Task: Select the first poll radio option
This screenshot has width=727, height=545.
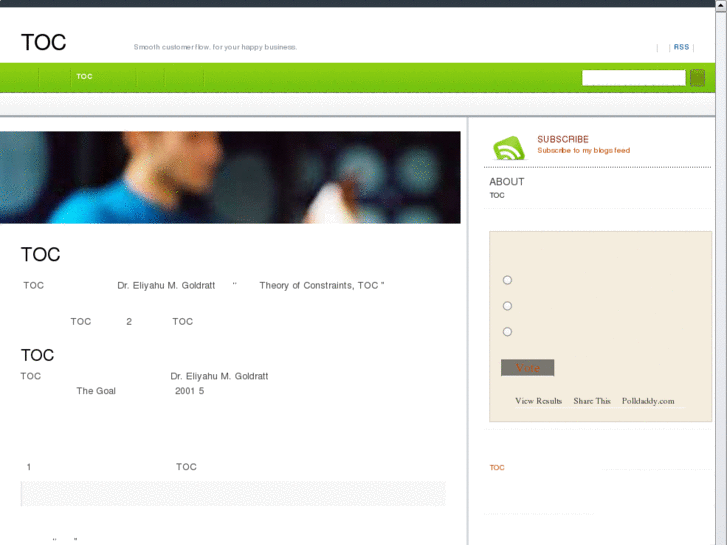Action: [507, 280]
